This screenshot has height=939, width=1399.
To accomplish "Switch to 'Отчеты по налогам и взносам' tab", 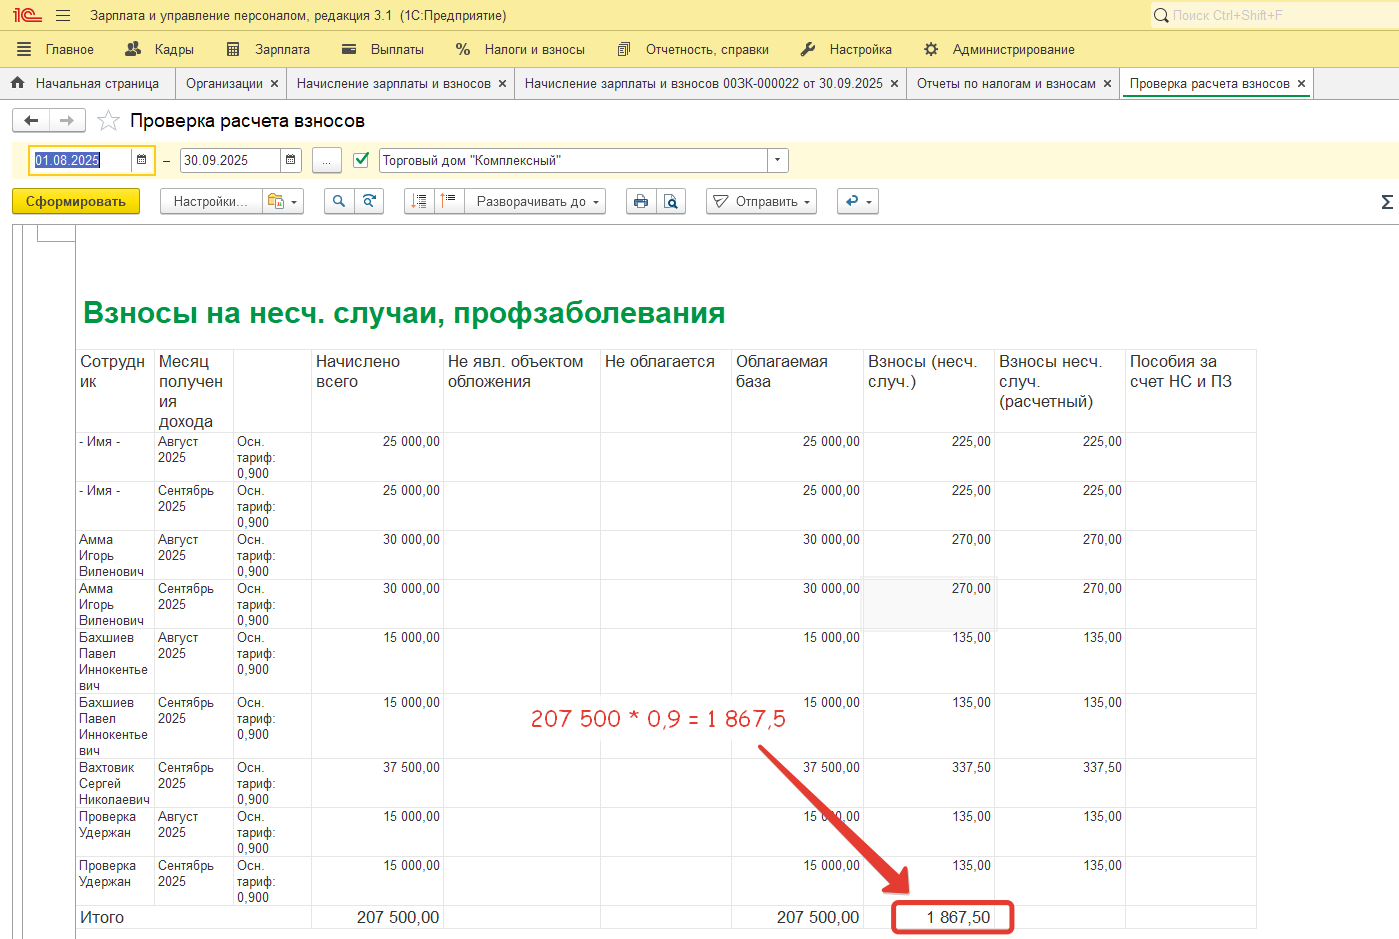I will click(x=1006, y=84).
